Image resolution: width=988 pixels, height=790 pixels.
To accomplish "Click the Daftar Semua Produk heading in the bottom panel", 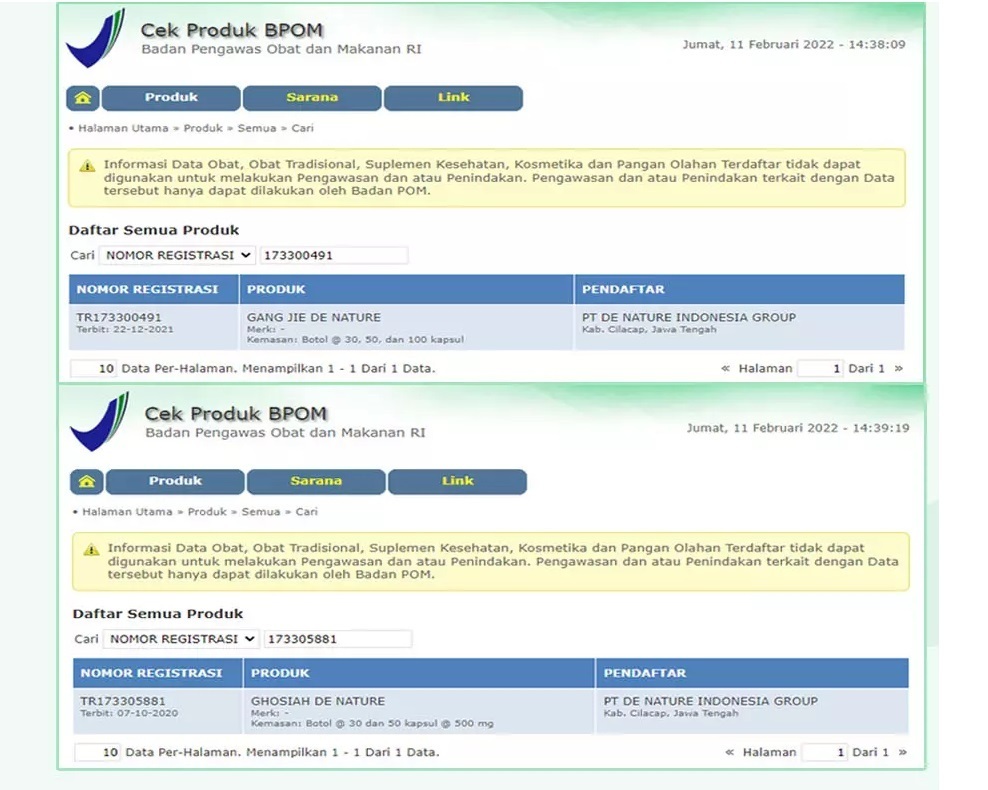I will tap(158, 614).
